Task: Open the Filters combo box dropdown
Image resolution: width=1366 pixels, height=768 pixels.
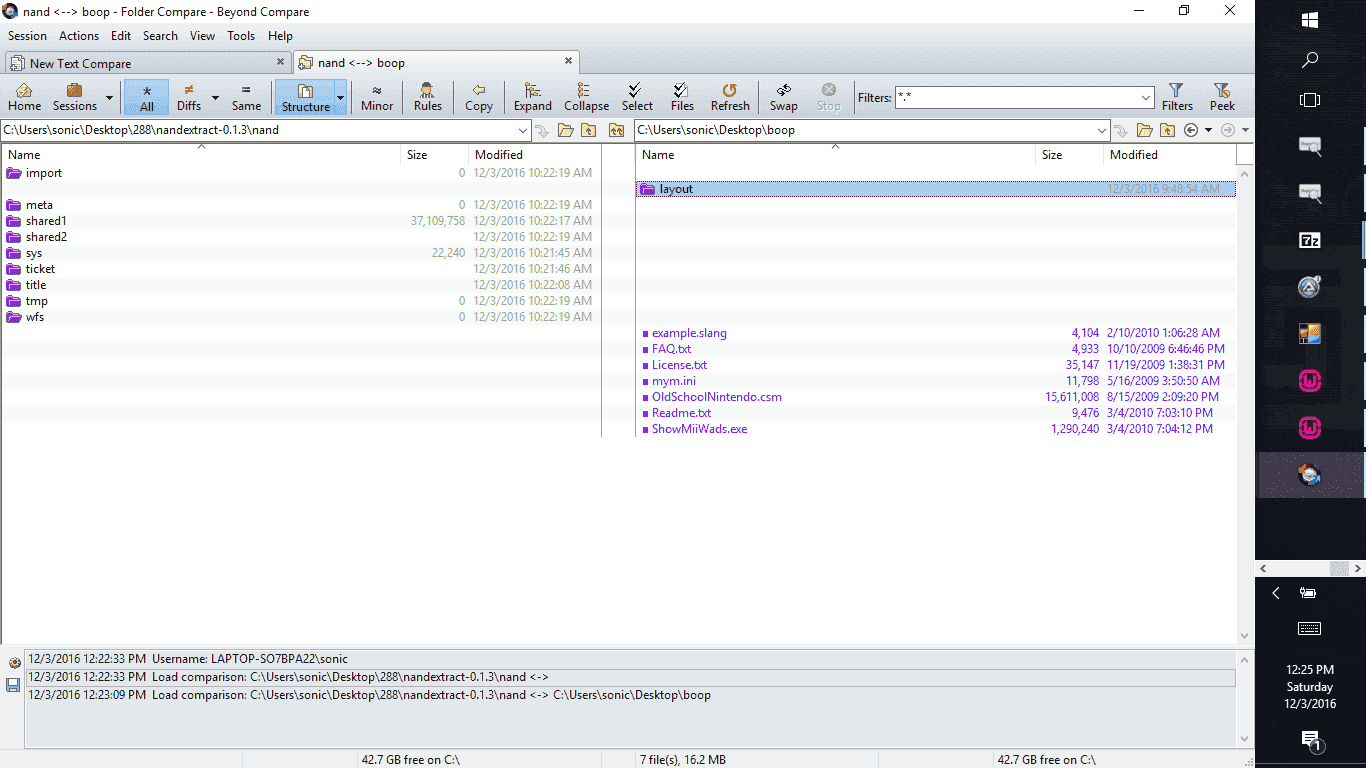Action: (x=1146, y=98)
